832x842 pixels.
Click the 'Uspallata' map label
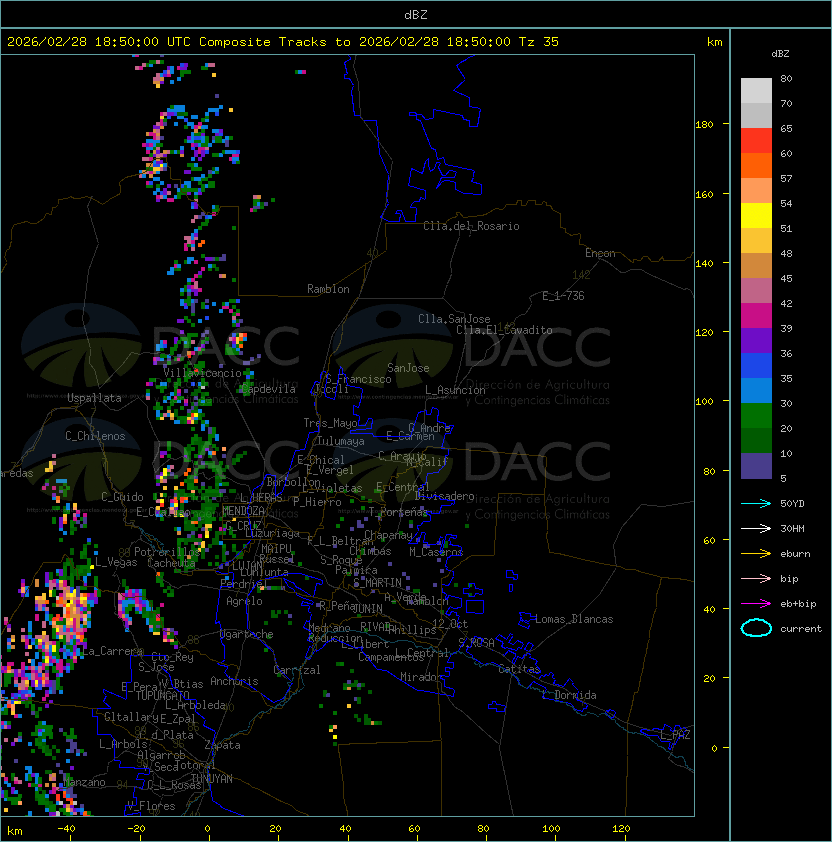(94, 398)
